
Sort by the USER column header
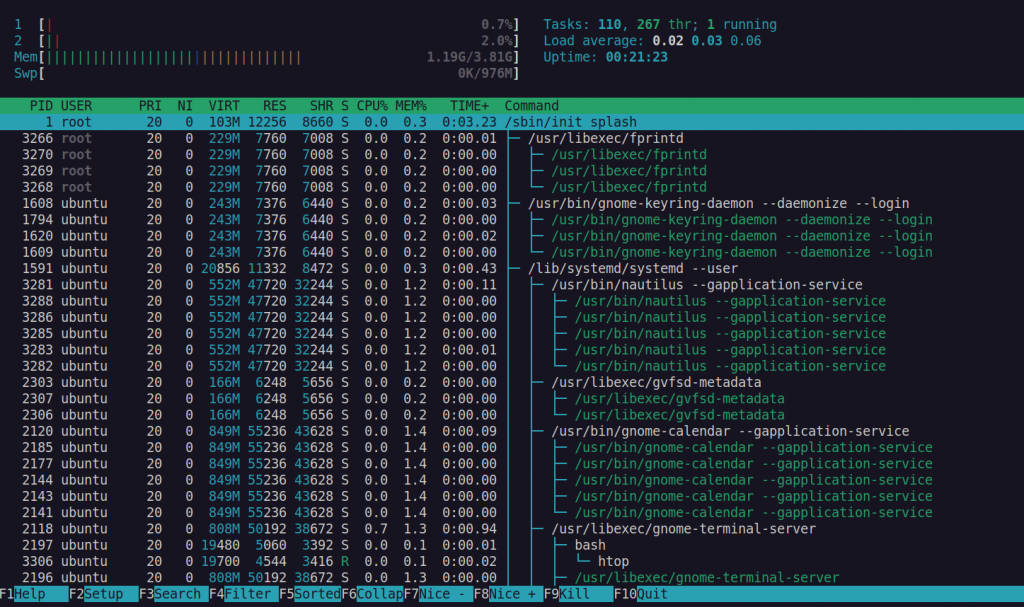tap(76, 106)
